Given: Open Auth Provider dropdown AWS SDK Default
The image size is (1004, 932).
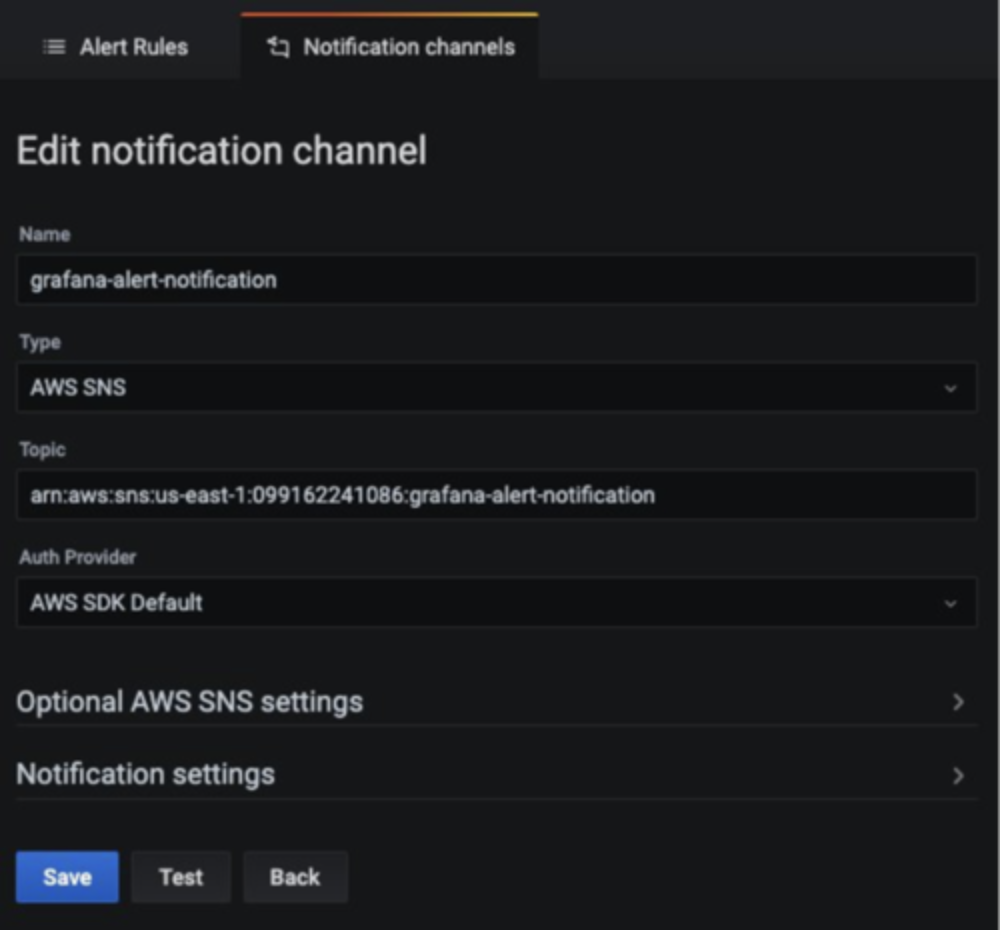Looking at the screenshot, I should click(497, 602).
